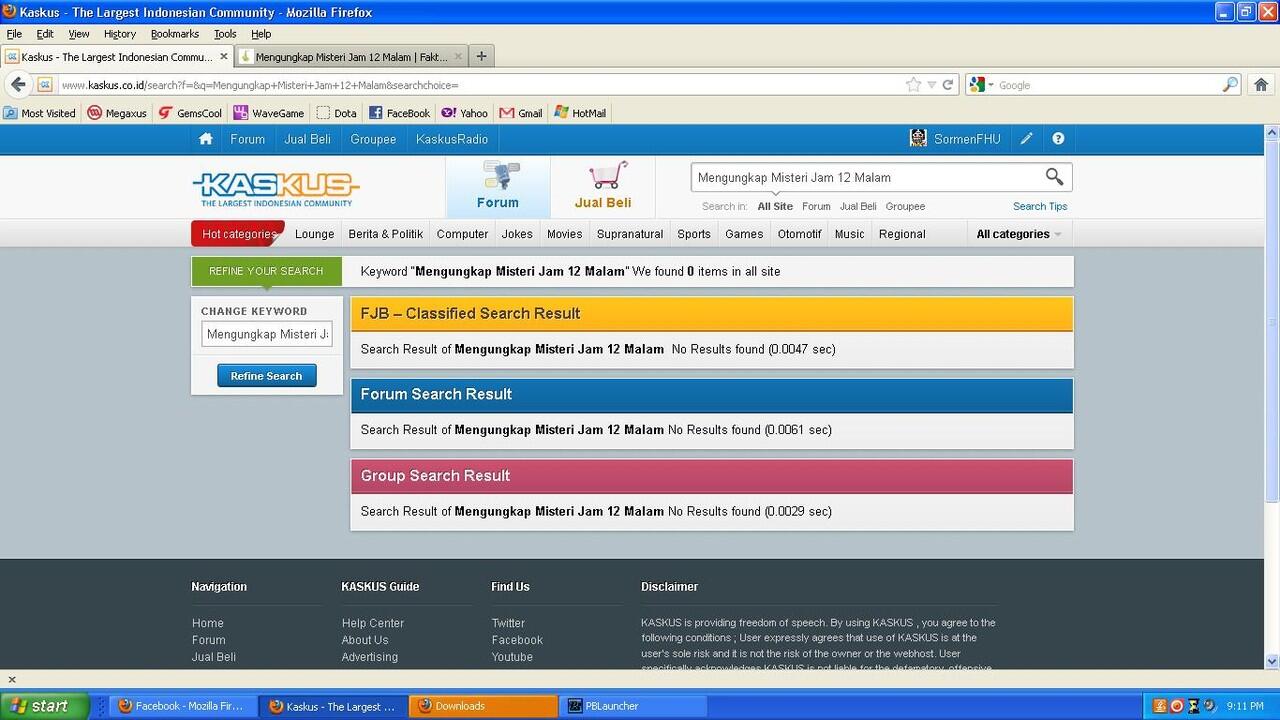Close the find bar X at bottom
The image size is (1280, 720).
(x=12, y=679)
